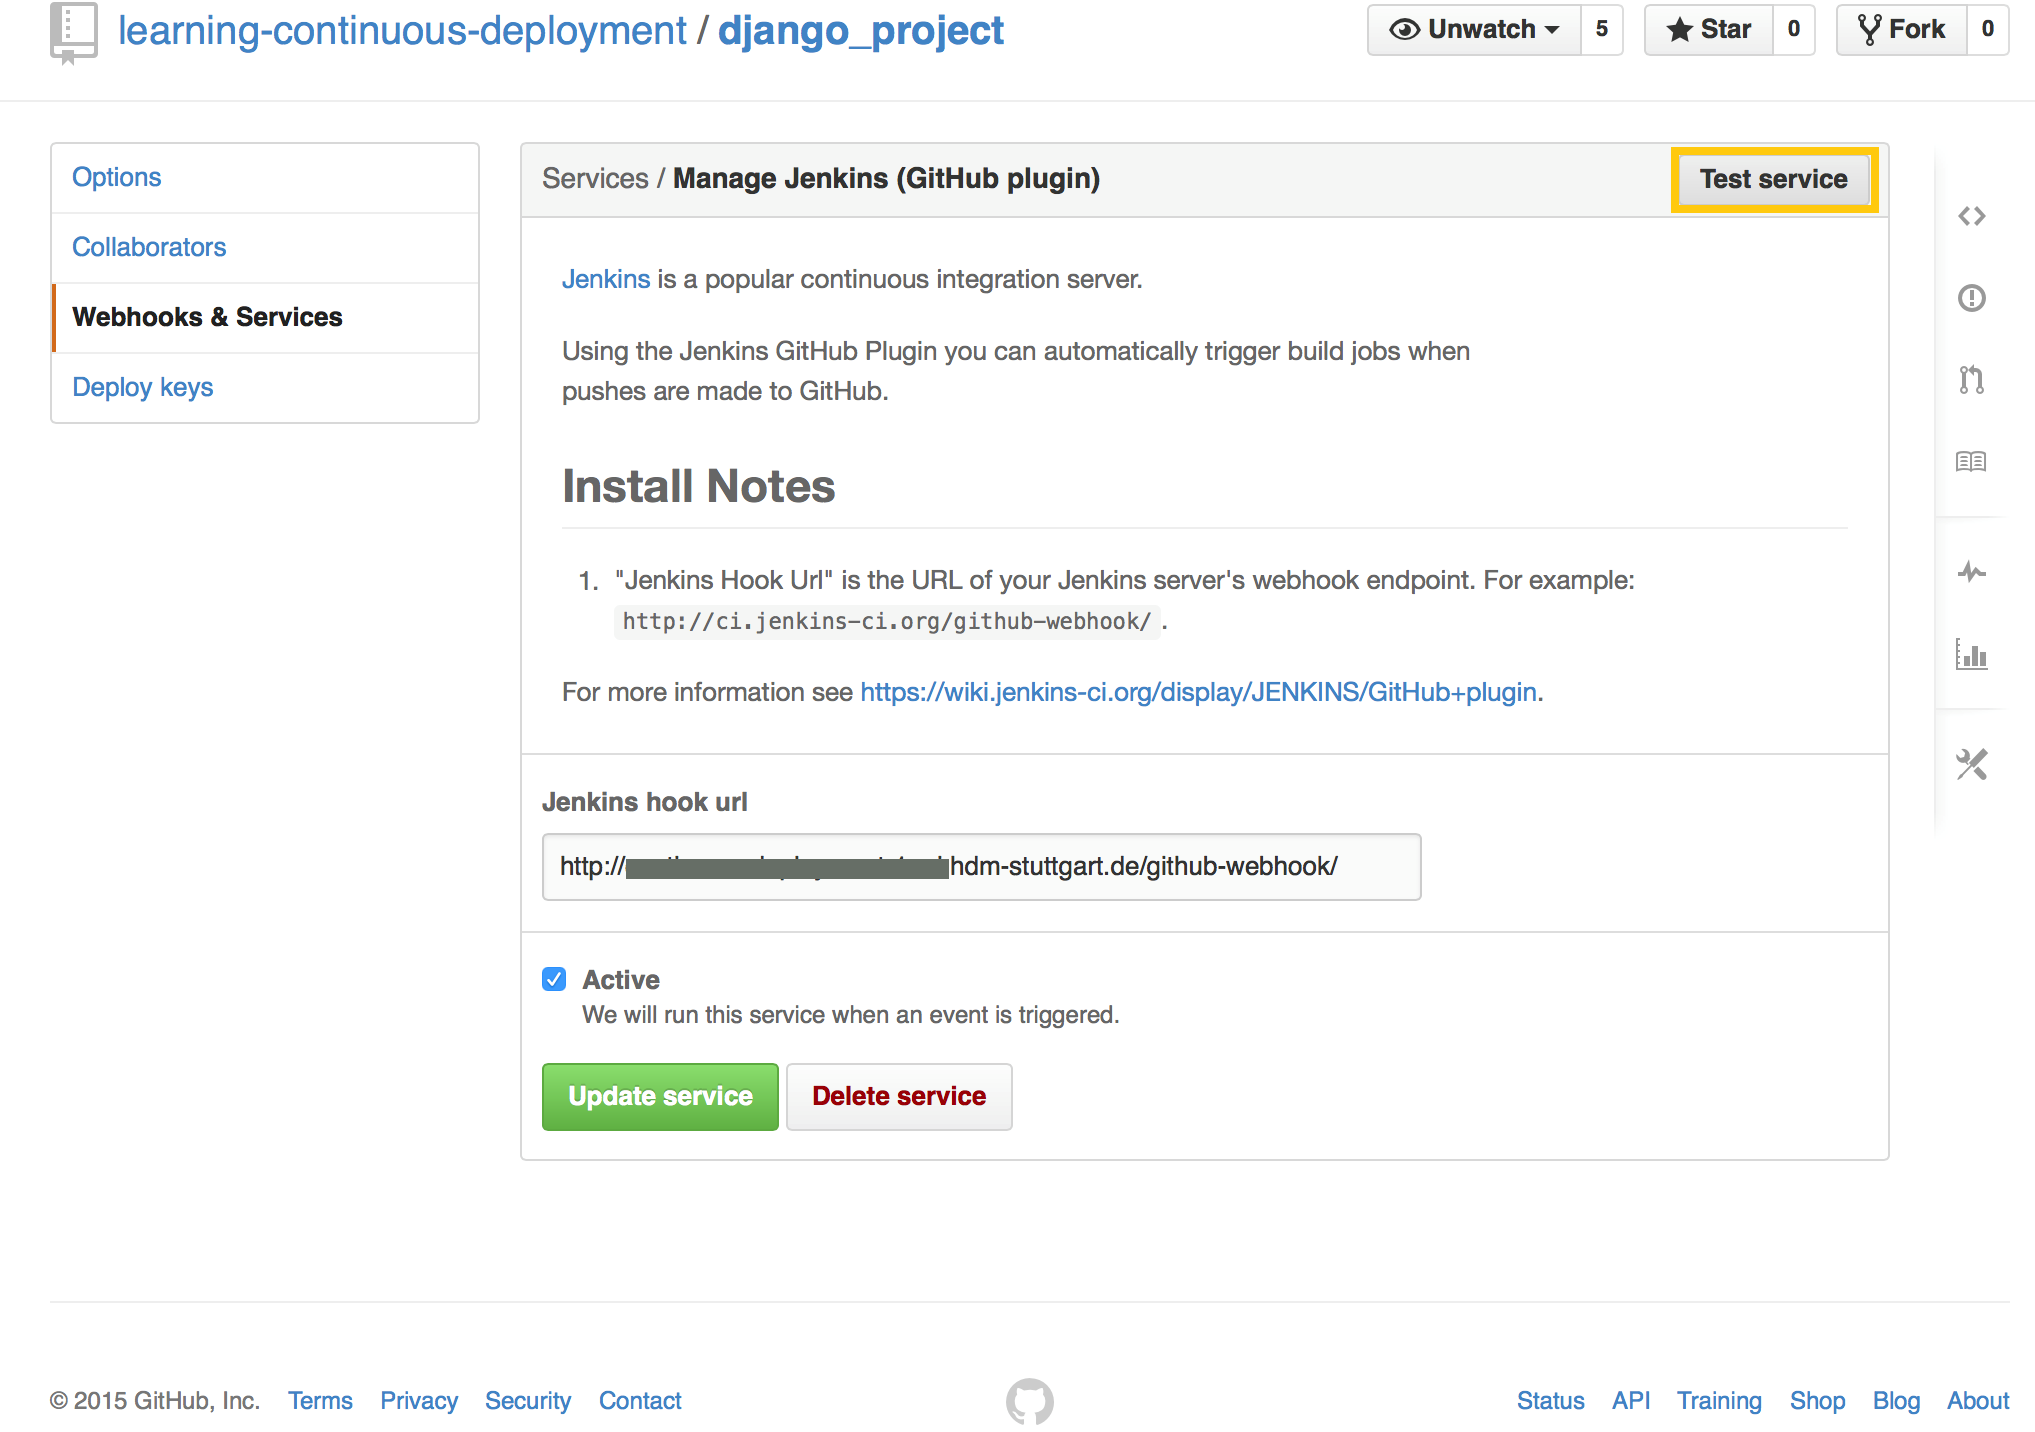Open the Code icon in right sidebar

pos(1971,216)
